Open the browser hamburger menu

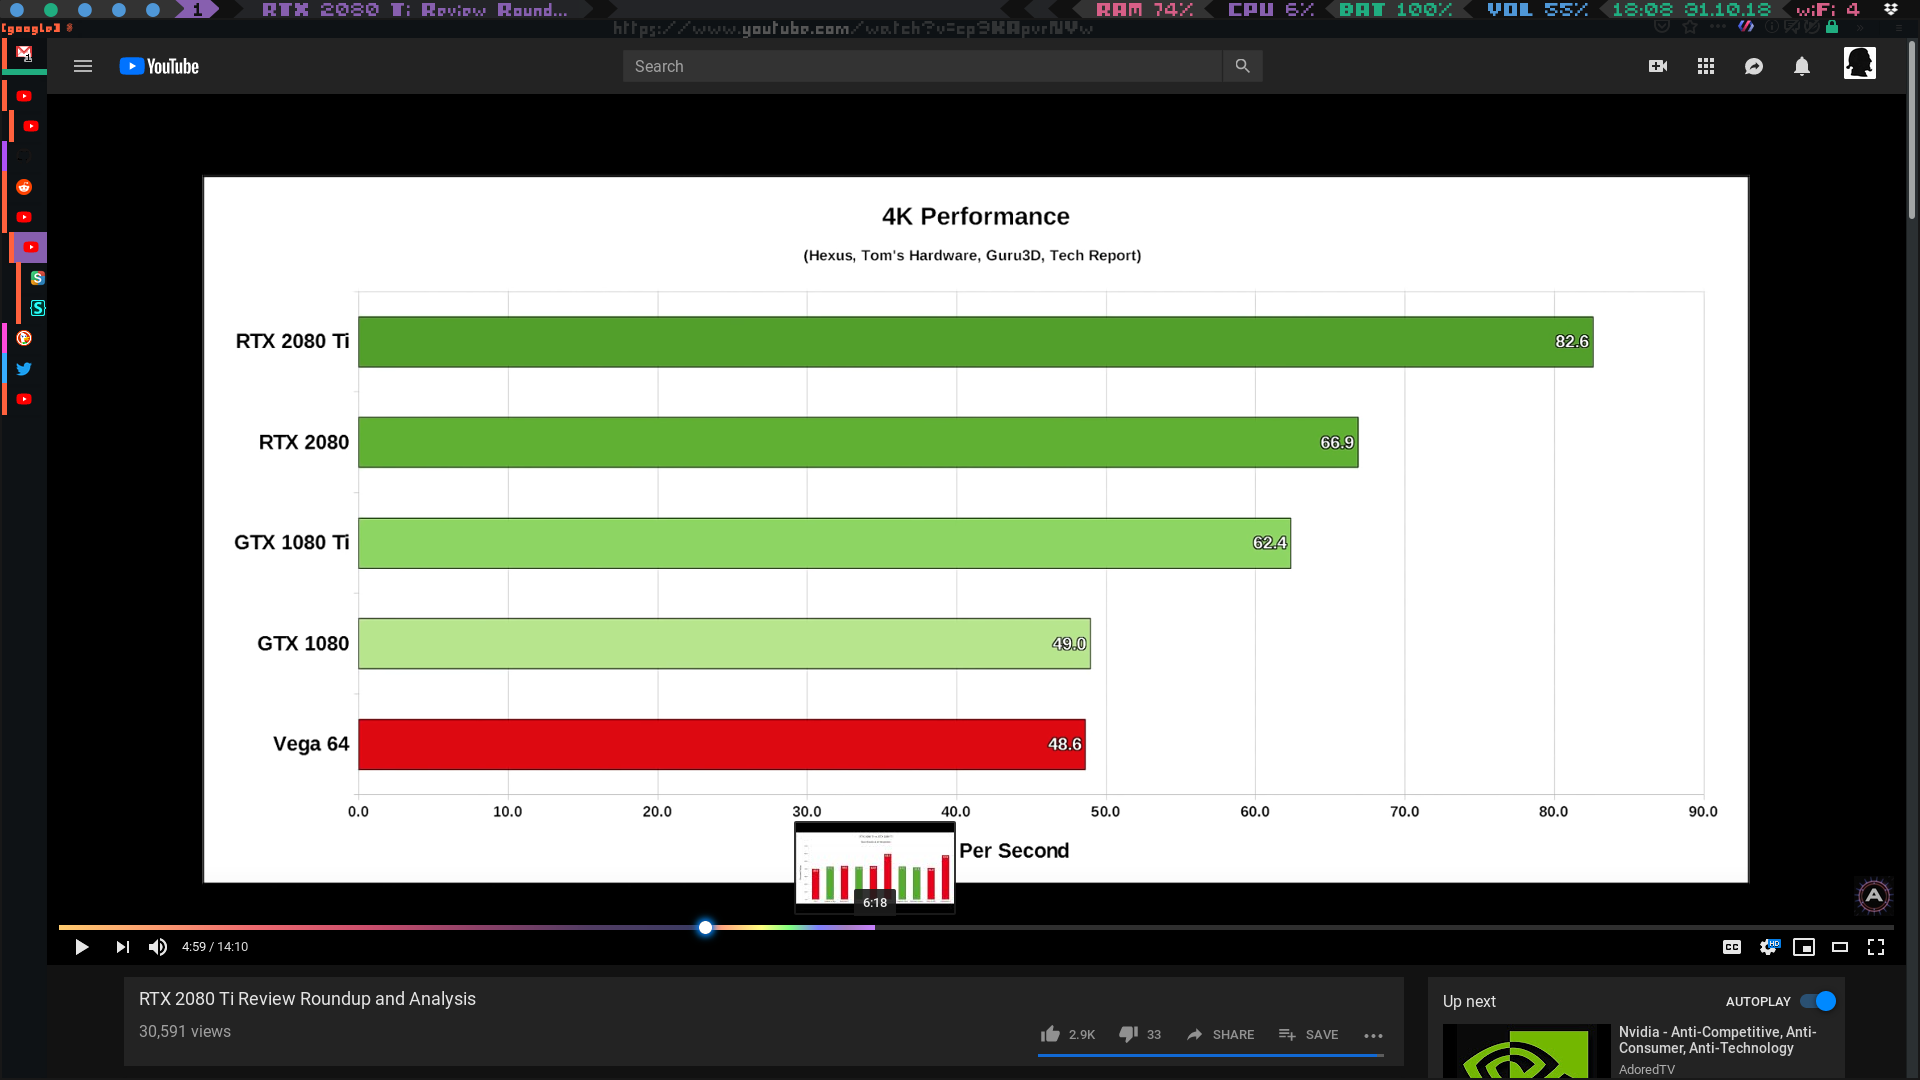tap(1899, 28)
